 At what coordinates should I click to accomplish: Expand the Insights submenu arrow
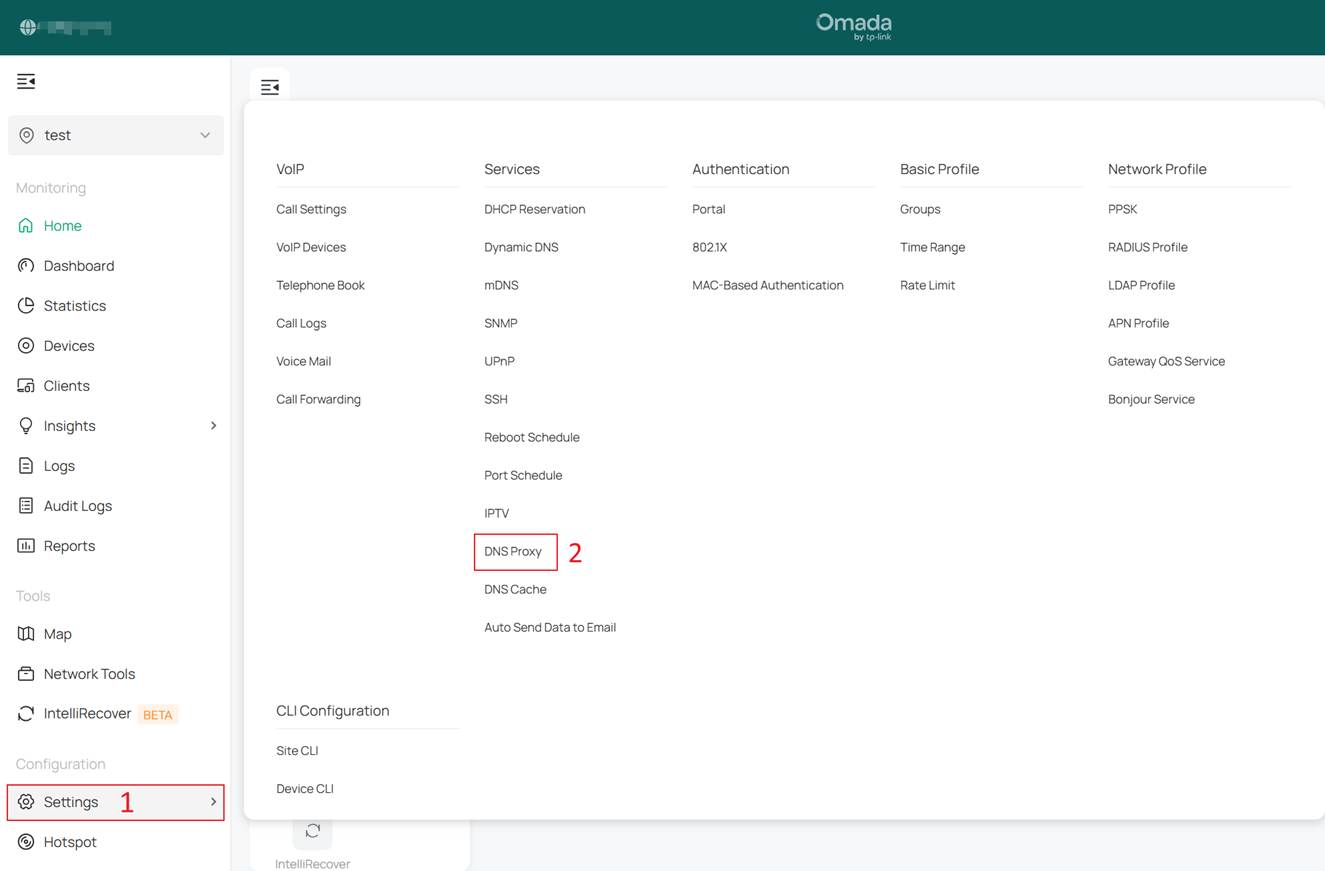click(213, 426)
